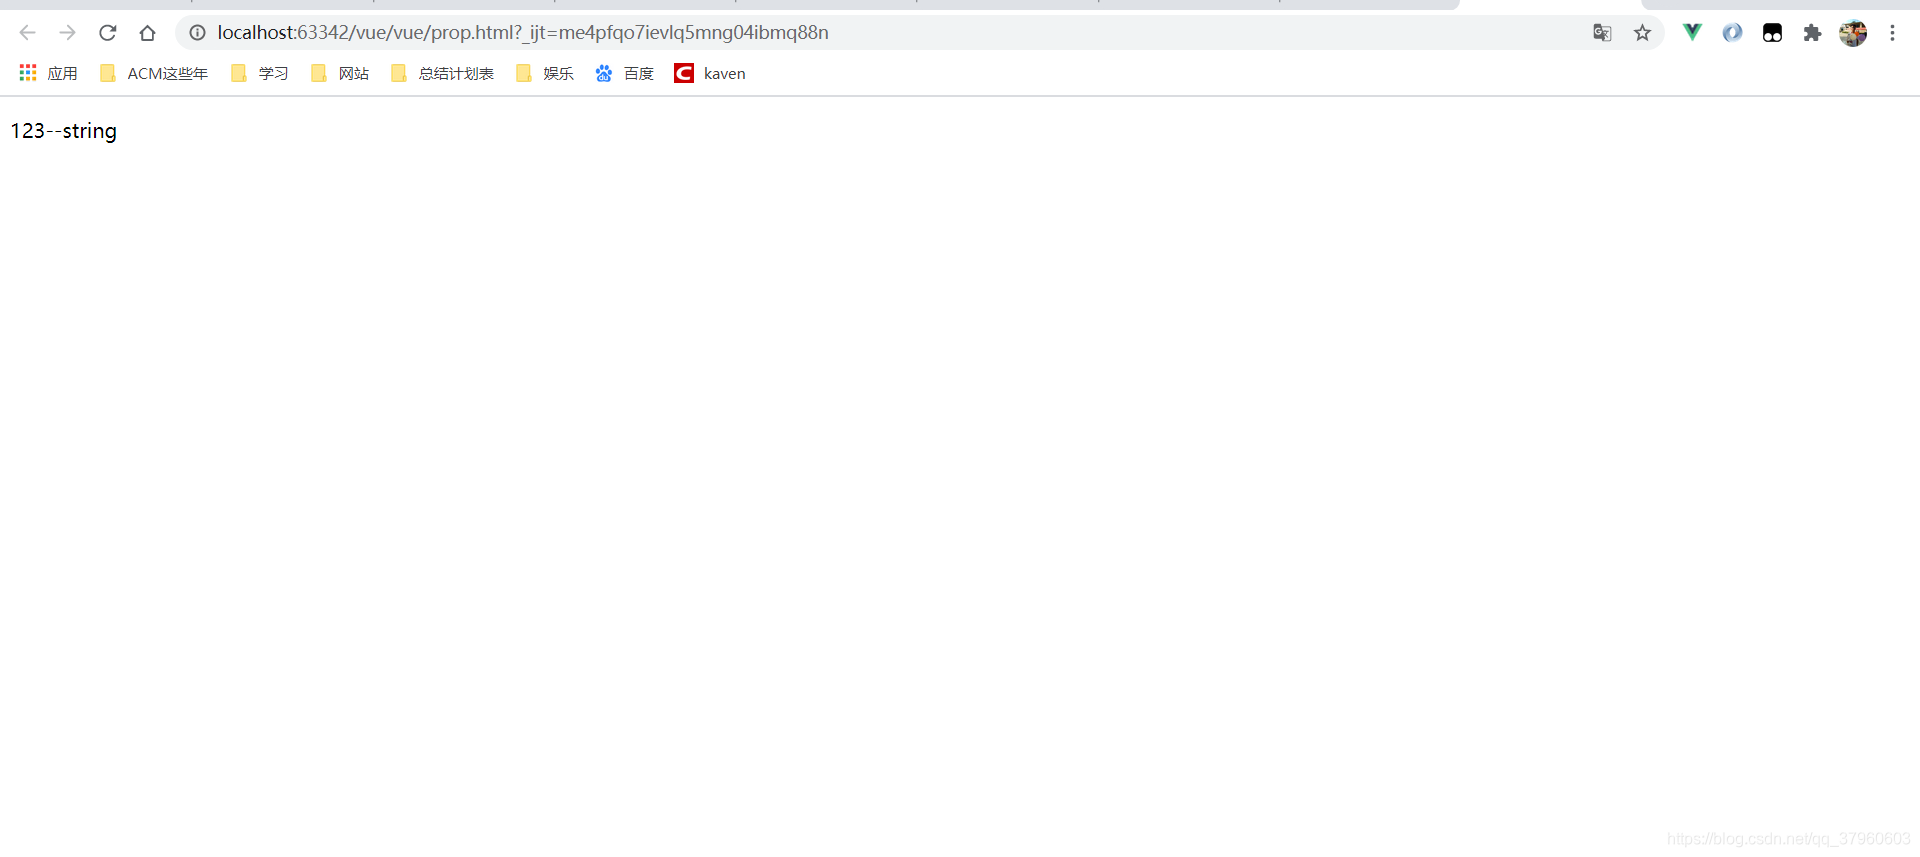This screenshot has height=857, width=1920.
Task: Open the 应用 apps shortcut
Action: point(48,73)
